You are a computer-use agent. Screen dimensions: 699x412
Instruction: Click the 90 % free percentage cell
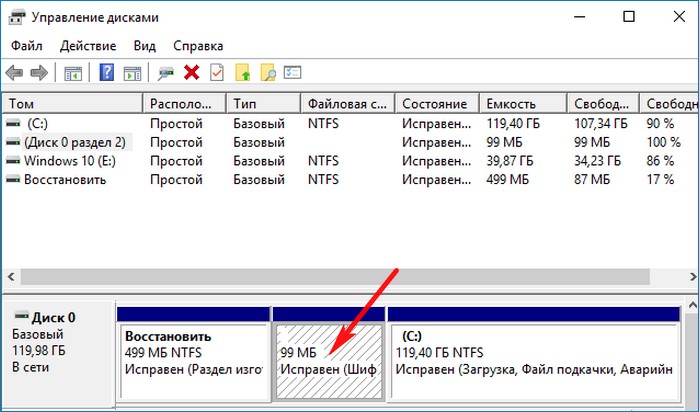(660, 124)
